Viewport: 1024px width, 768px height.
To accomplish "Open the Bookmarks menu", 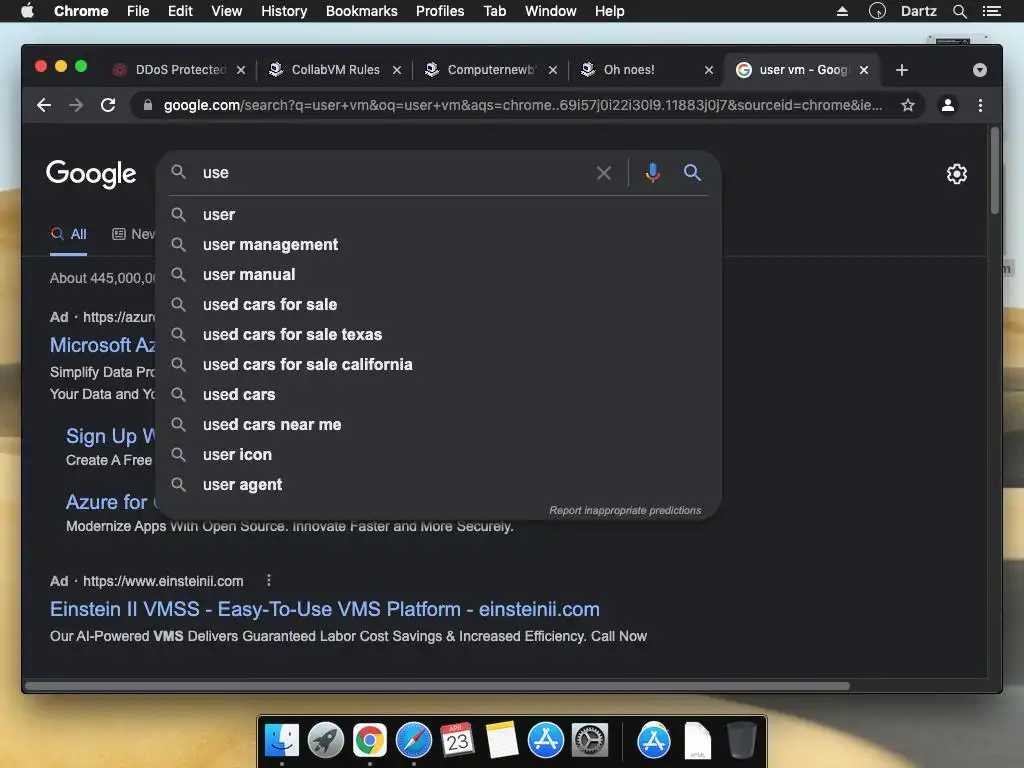I will click(361, 11).
